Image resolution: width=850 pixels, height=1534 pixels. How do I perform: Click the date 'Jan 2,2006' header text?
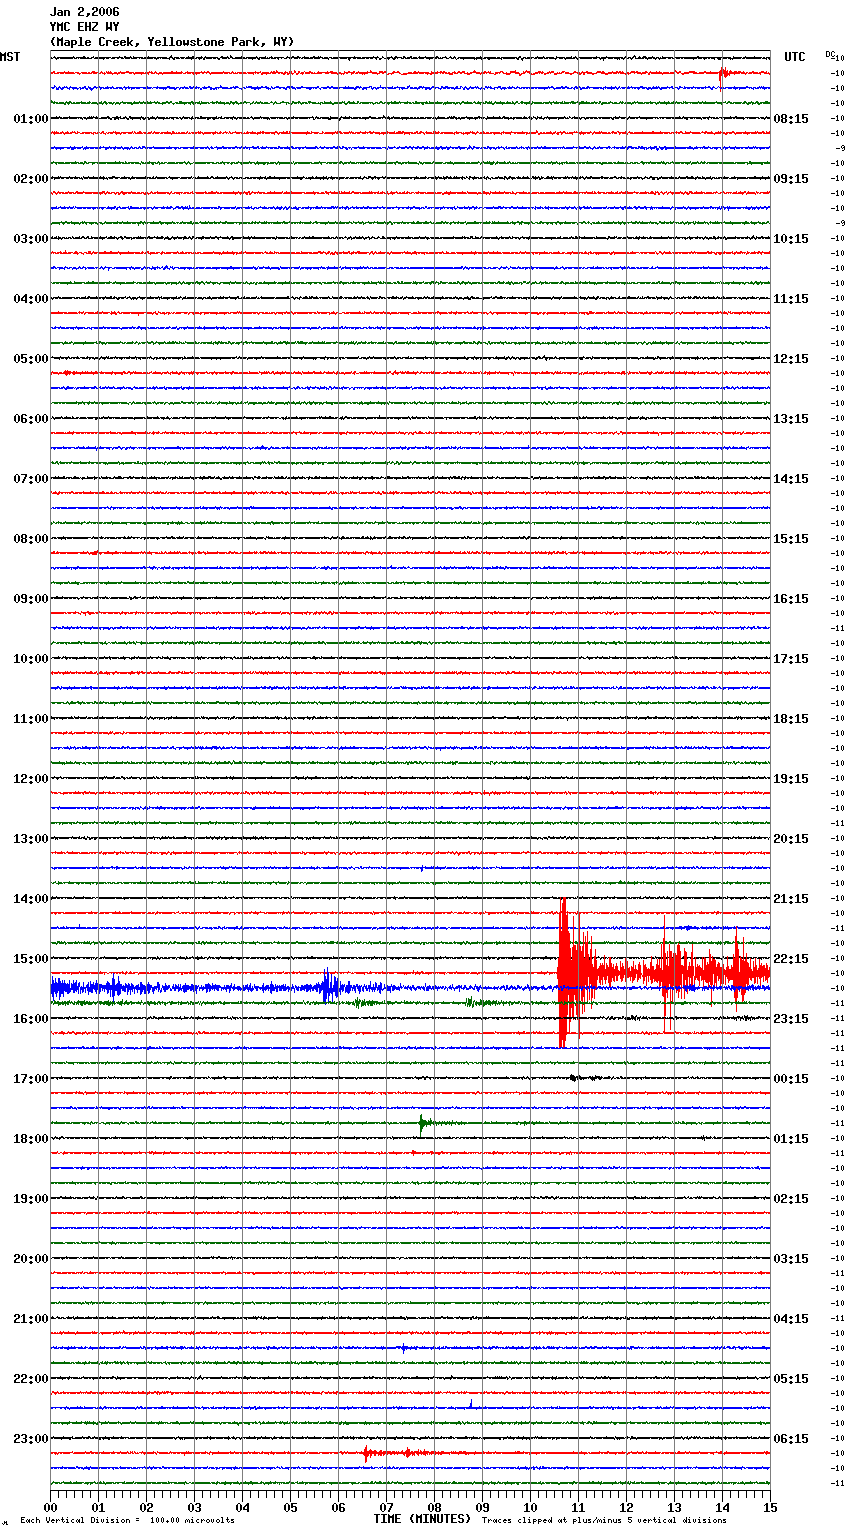(84, 12)
